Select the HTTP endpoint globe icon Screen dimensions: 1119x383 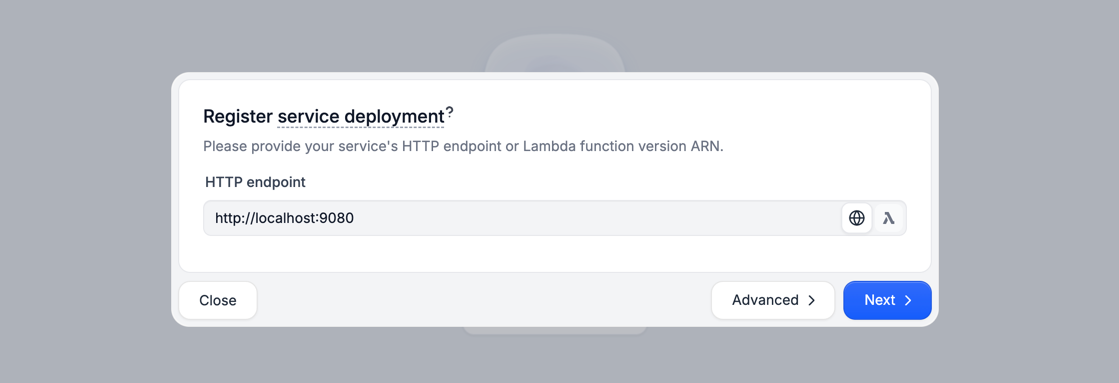click(856, 218)
